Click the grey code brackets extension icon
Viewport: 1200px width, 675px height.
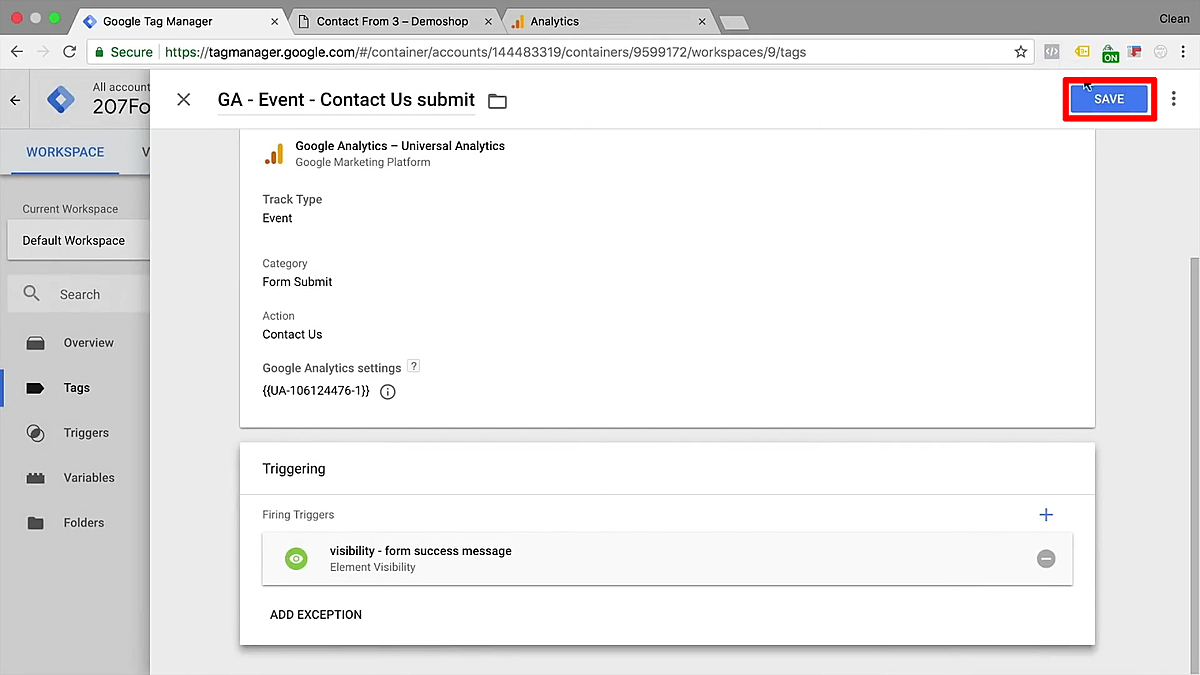(x=1052, y=52)
